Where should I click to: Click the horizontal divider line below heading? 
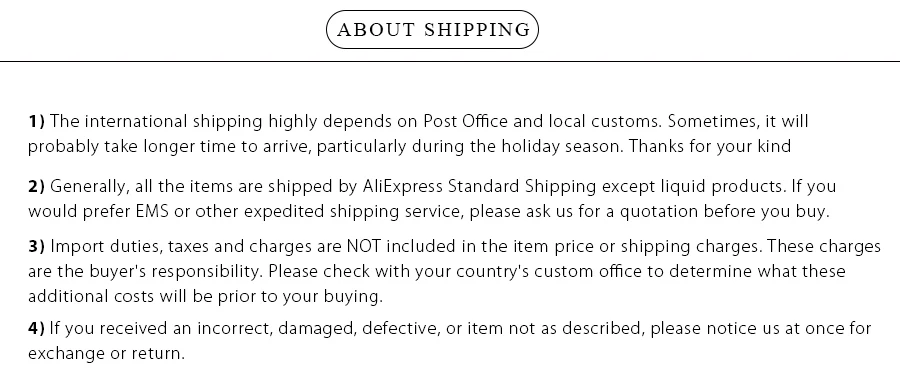pos(450,61)
